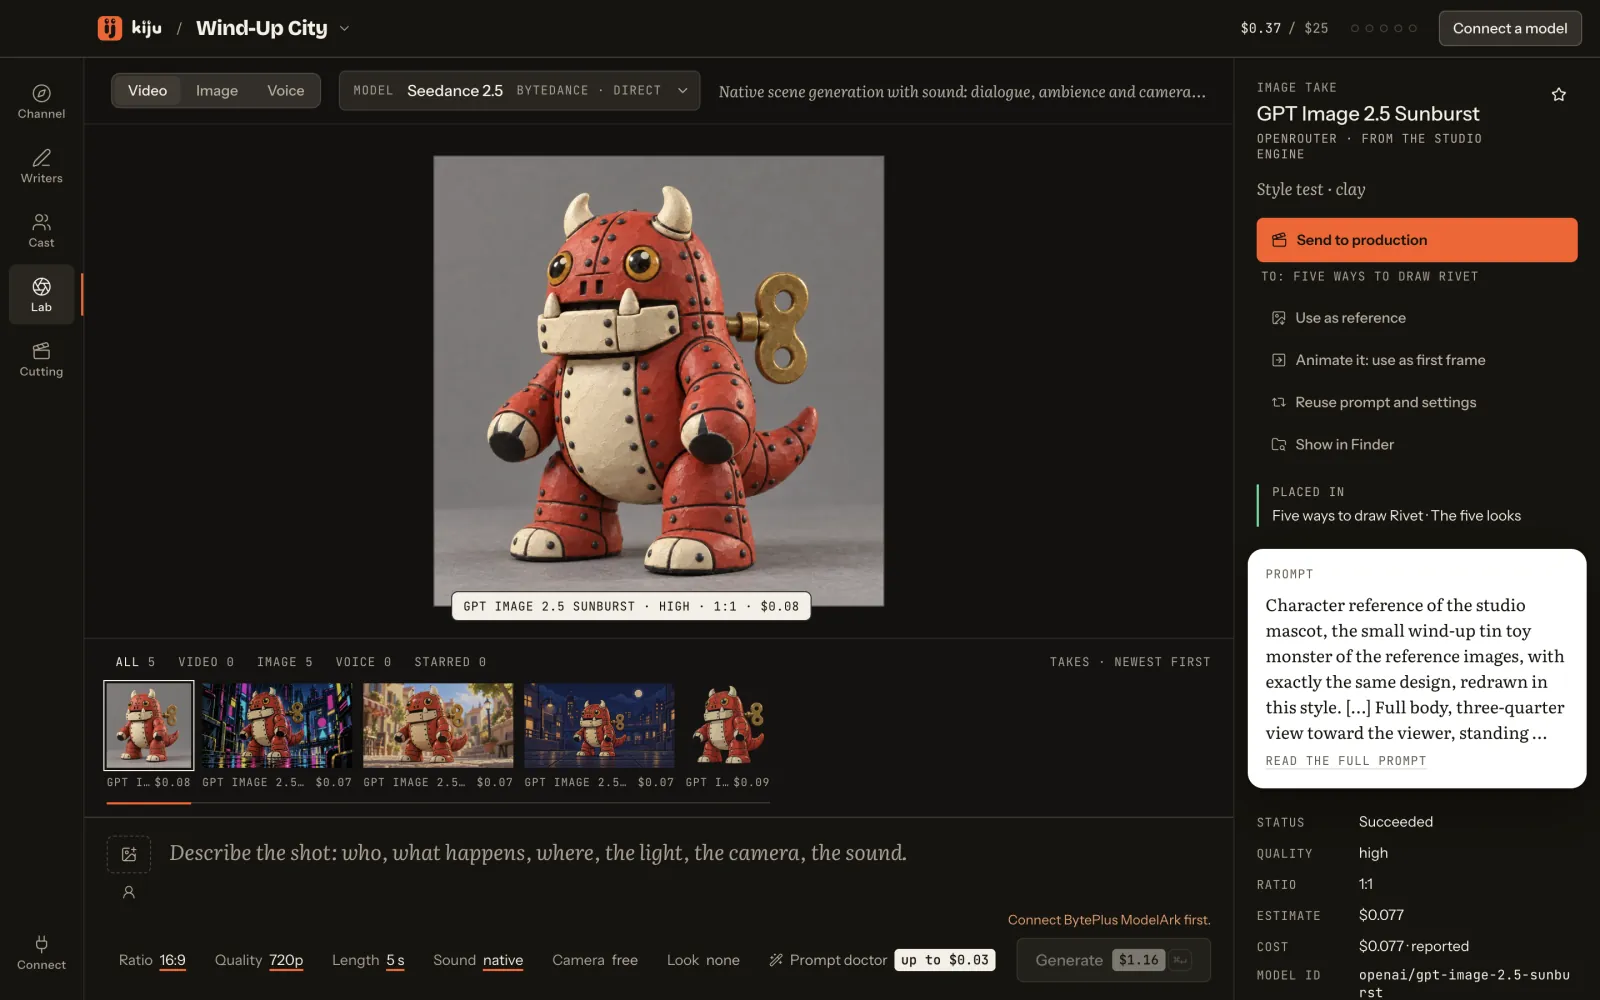The width and height of the screenshot is (1600, 1000).
Task: Open the Cutting sidebar section
Action: point(41,360)
